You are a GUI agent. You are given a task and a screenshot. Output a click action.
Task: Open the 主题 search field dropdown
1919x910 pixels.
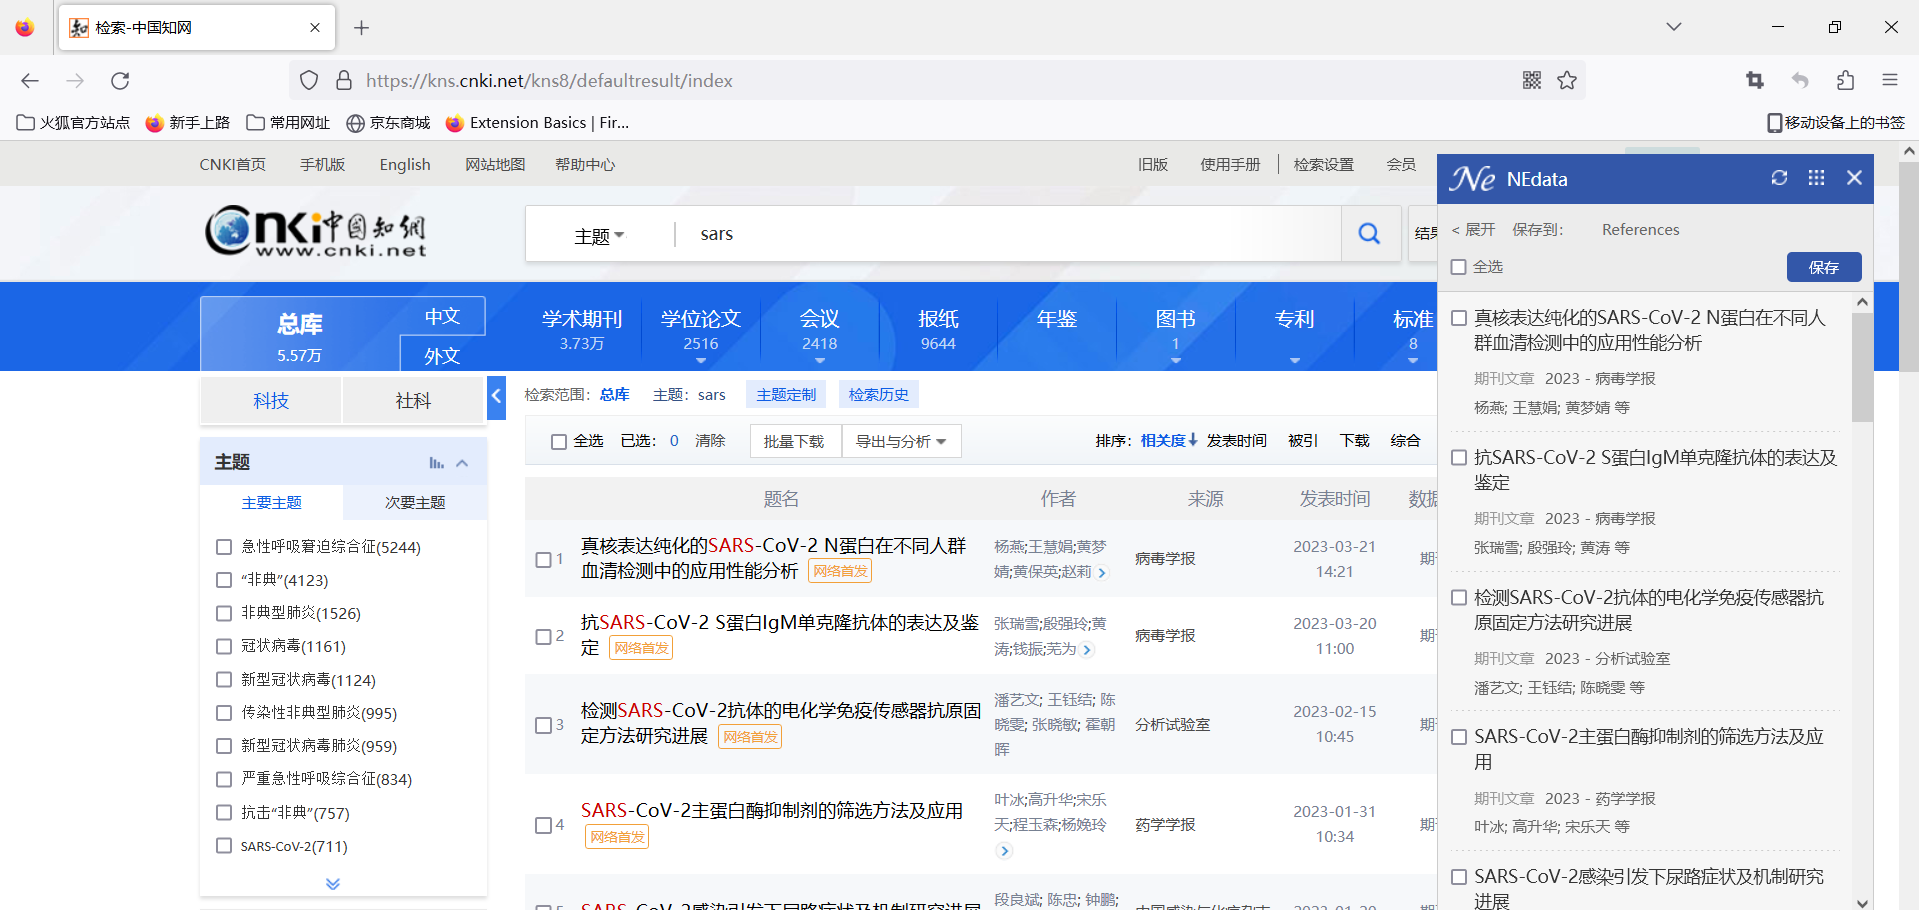click(599, 236)
